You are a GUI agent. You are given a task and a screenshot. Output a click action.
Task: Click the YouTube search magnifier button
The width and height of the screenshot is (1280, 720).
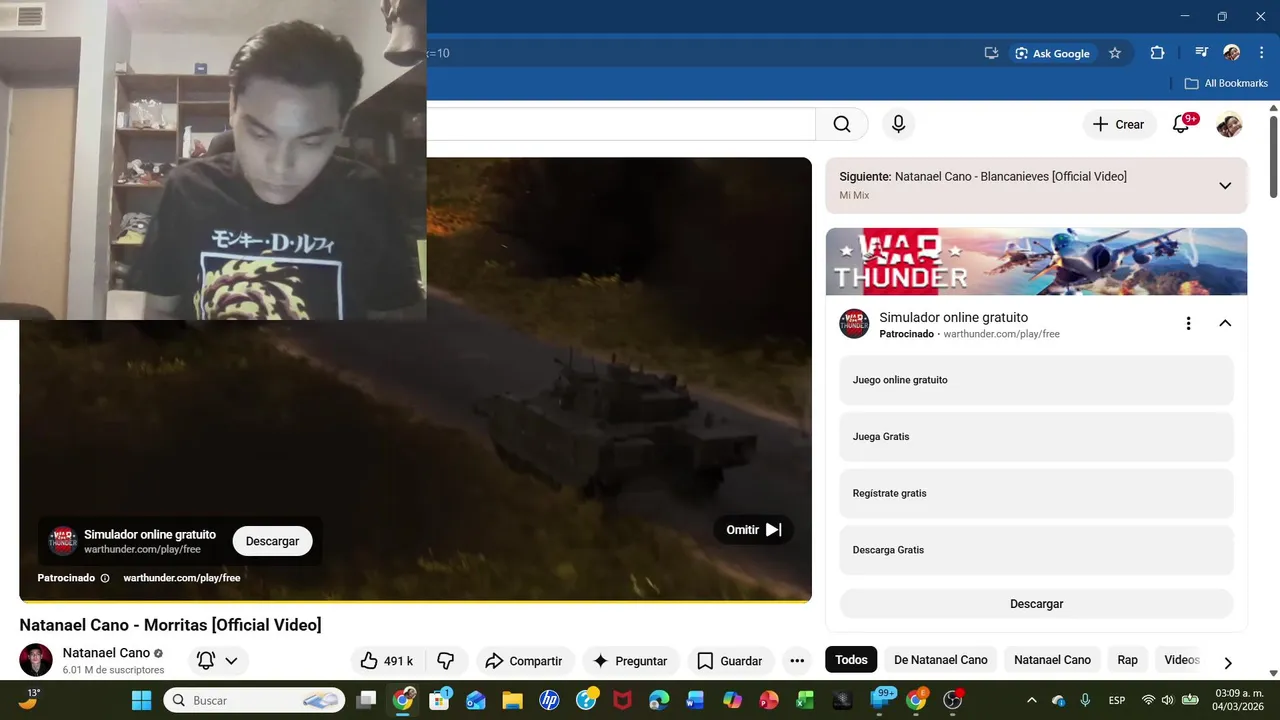pos(842,124)
